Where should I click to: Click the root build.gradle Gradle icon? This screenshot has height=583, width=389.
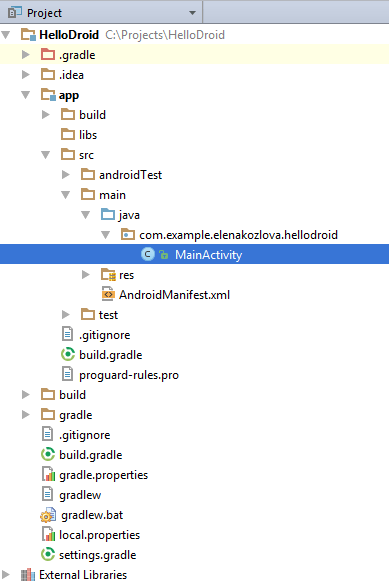pyautogui.click(x=48, y=454)
